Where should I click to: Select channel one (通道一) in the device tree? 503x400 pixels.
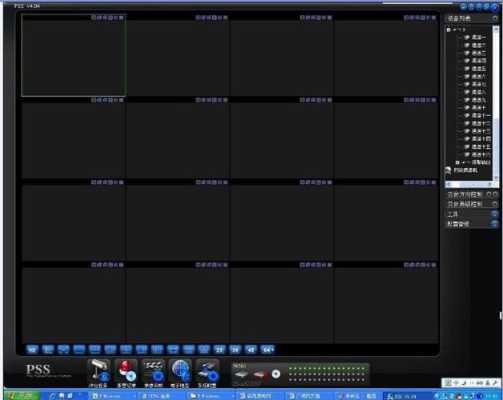pos(476,37)
